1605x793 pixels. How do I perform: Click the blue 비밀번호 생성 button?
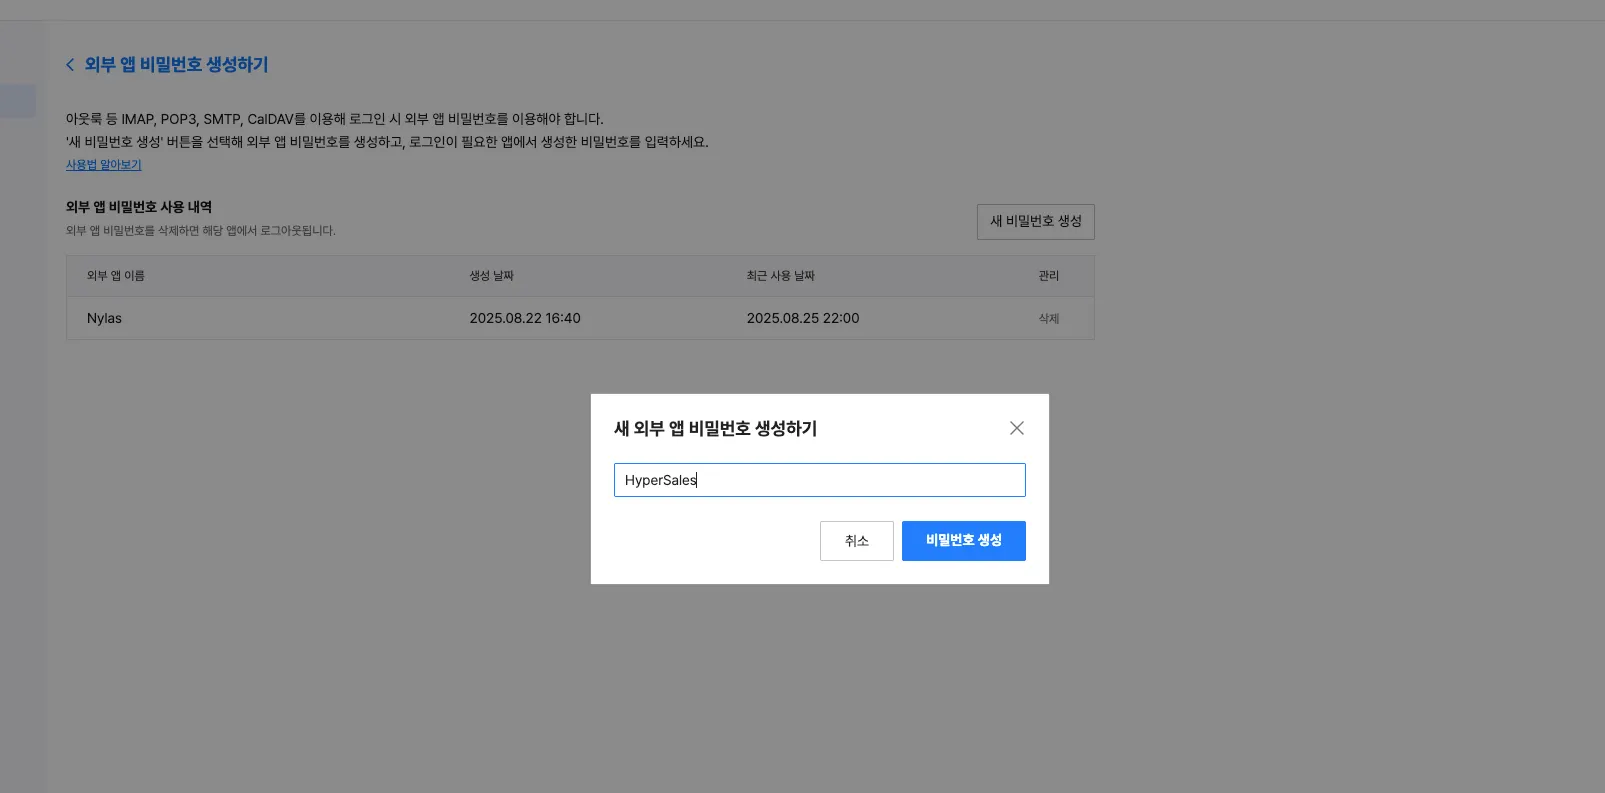963,541
